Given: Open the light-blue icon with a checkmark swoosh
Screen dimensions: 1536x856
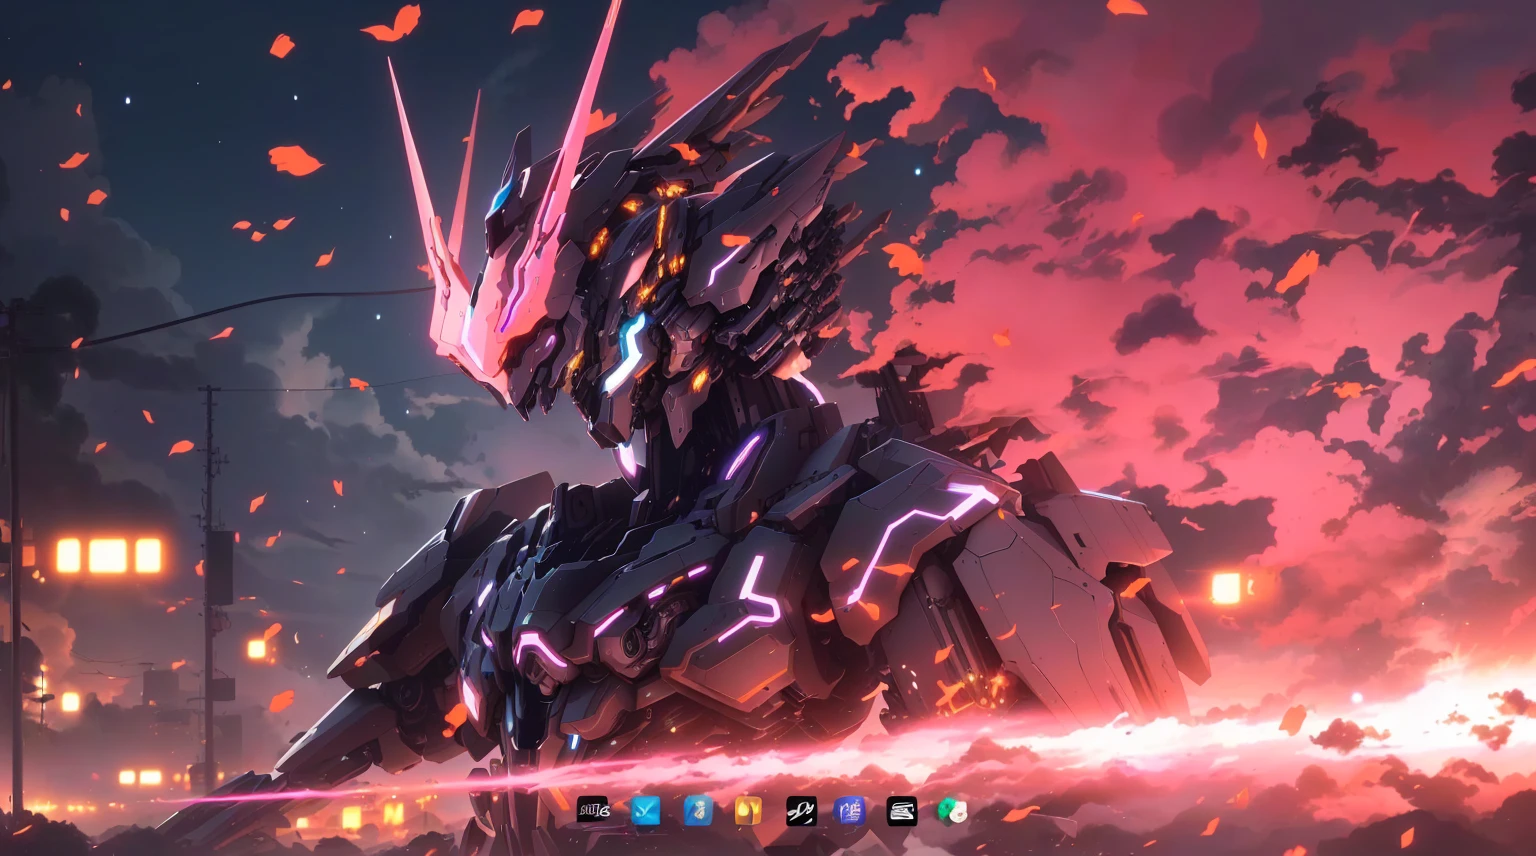Looking at the screenshot, I should click(646, 810).
